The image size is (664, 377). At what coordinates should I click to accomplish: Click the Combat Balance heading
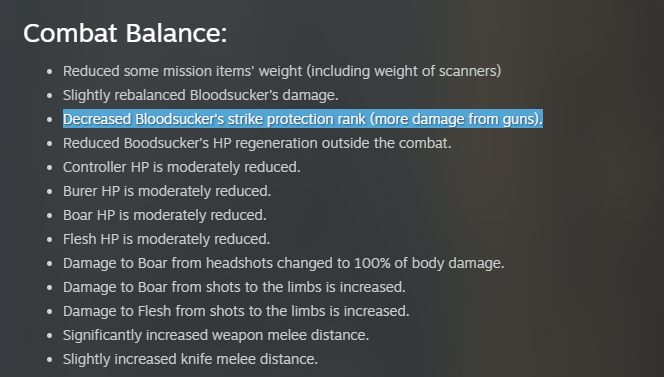125,33
